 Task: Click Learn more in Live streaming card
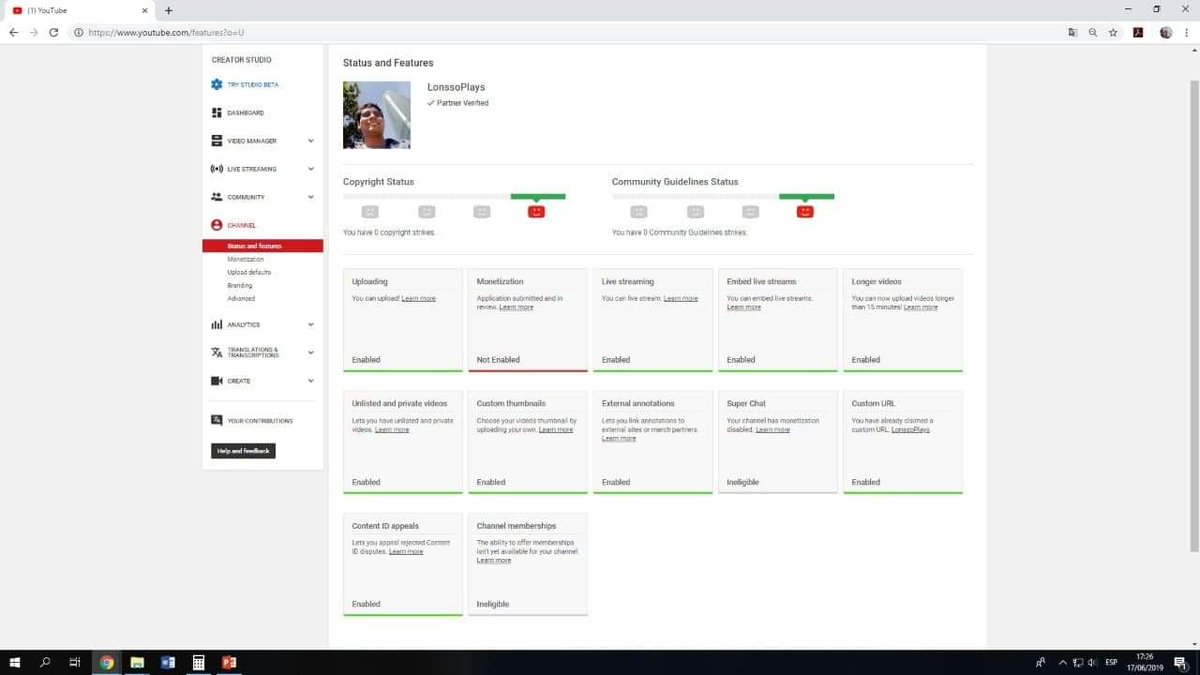click(680, 298)
